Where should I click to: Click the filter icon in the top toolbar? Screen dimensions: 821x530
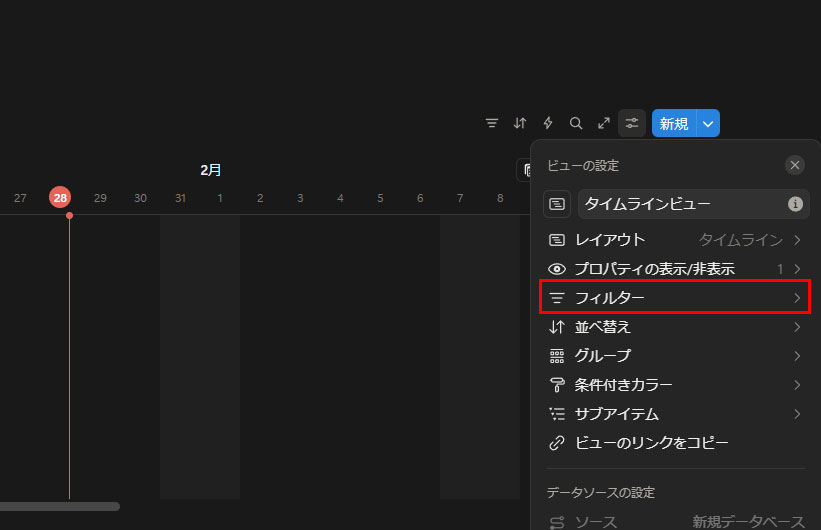point(492,123)
